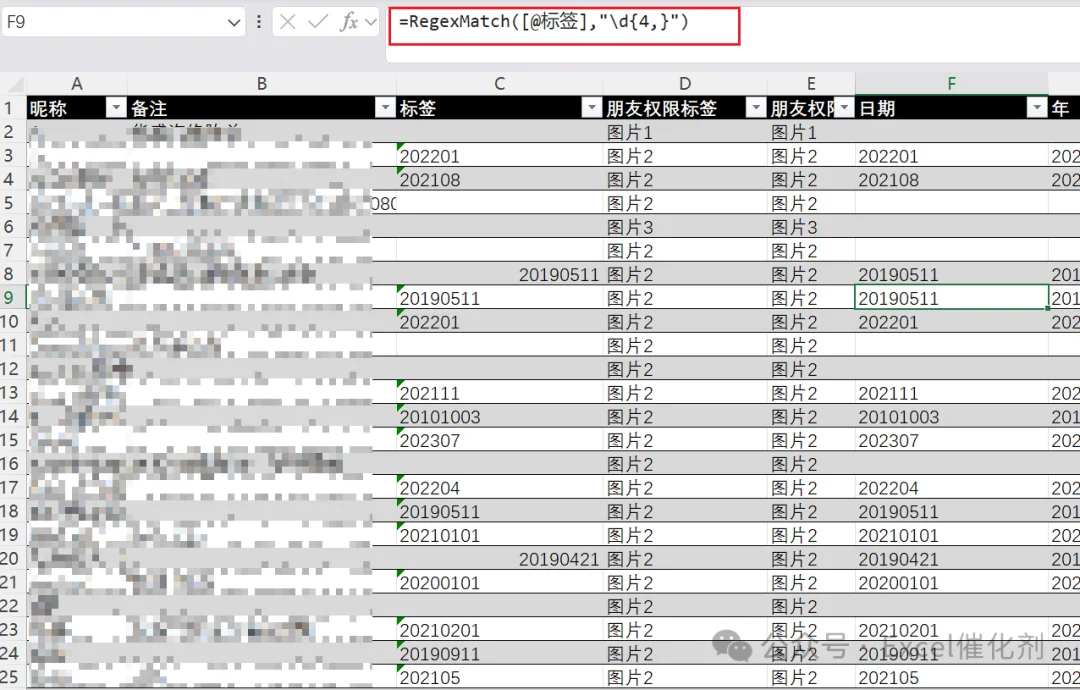Select column F header
This screenshot has height=690, width=1080.
click(x=951, y=84)
